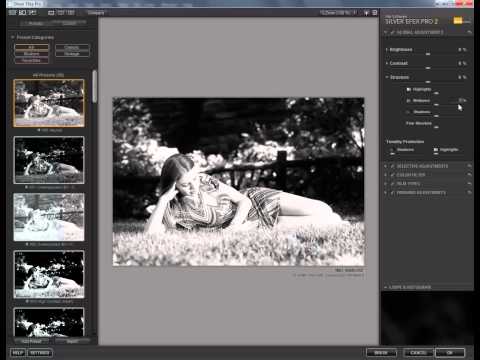
Task: Click the Highlights icon under Structure
Action: click(x=408, y=89)
